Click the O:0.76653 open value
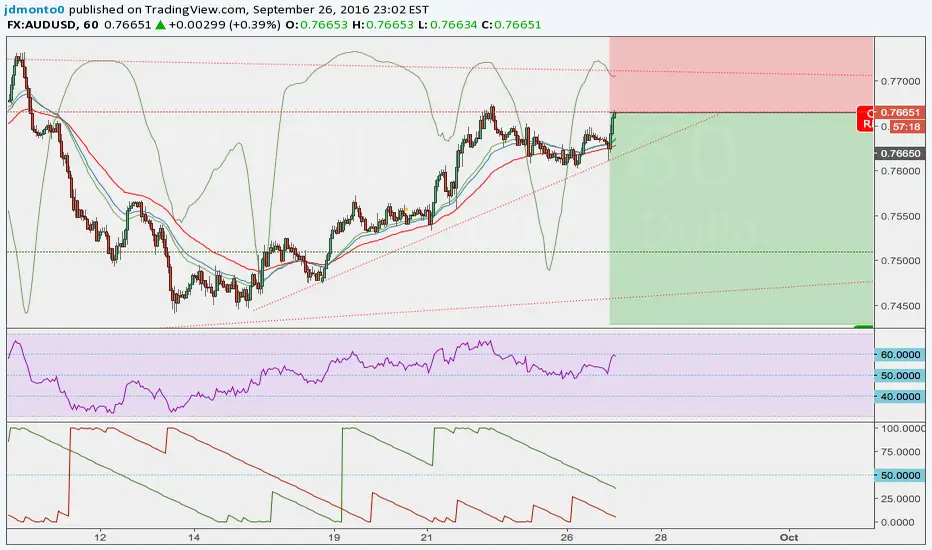932x550 pixels. click(x=316, y=25)
